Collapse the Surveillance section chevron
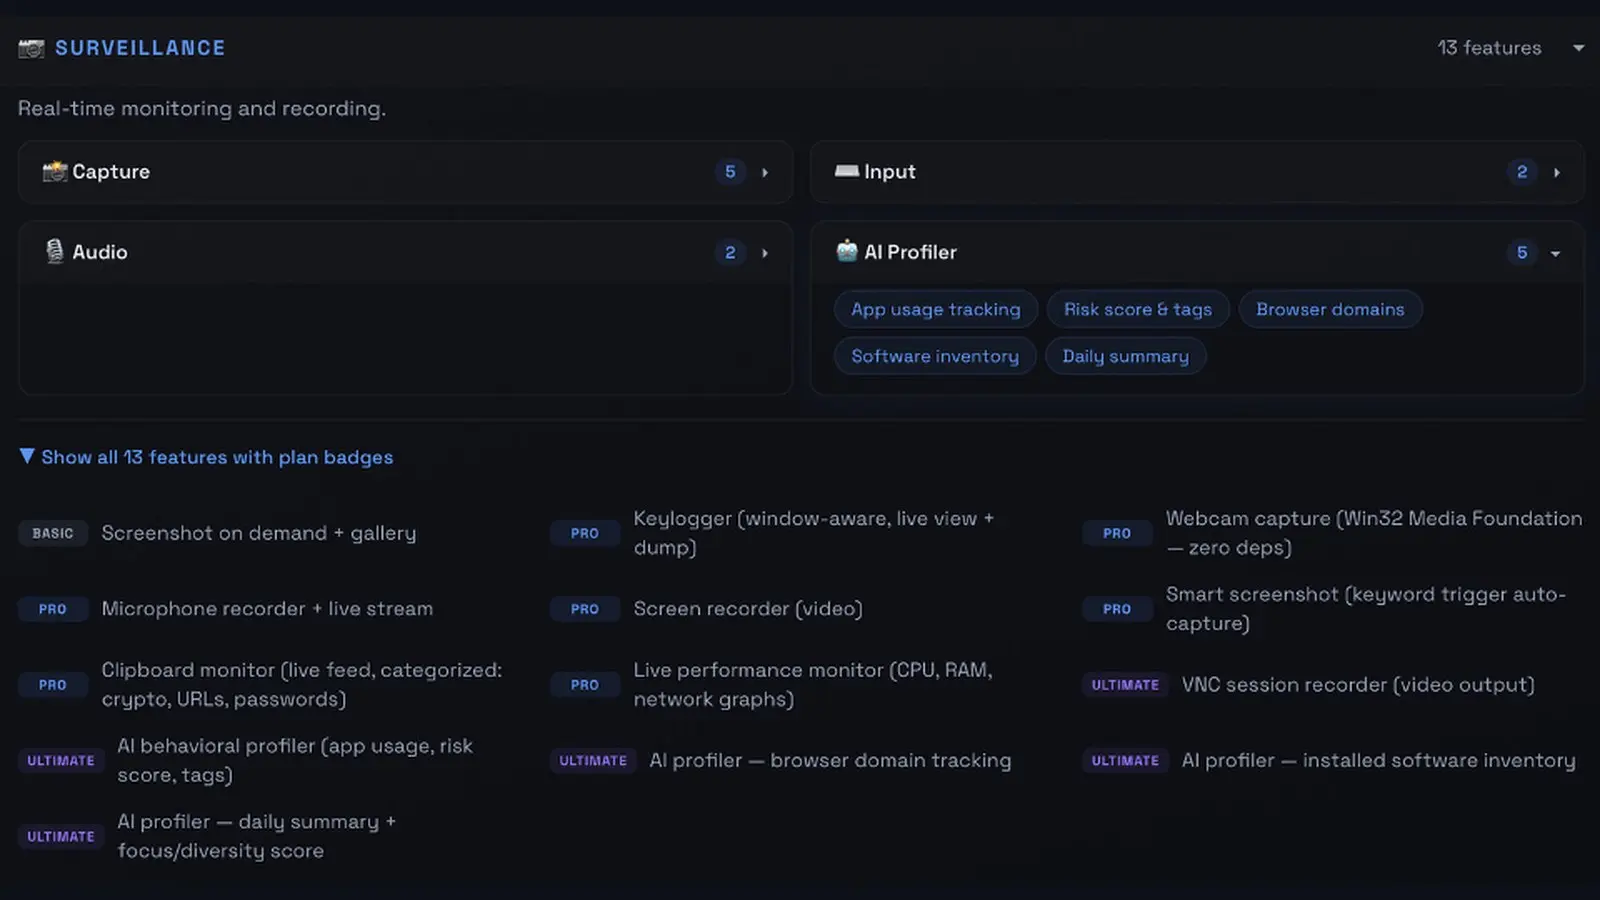Viewport: 1600px width, 900px height. [1578, 48]
